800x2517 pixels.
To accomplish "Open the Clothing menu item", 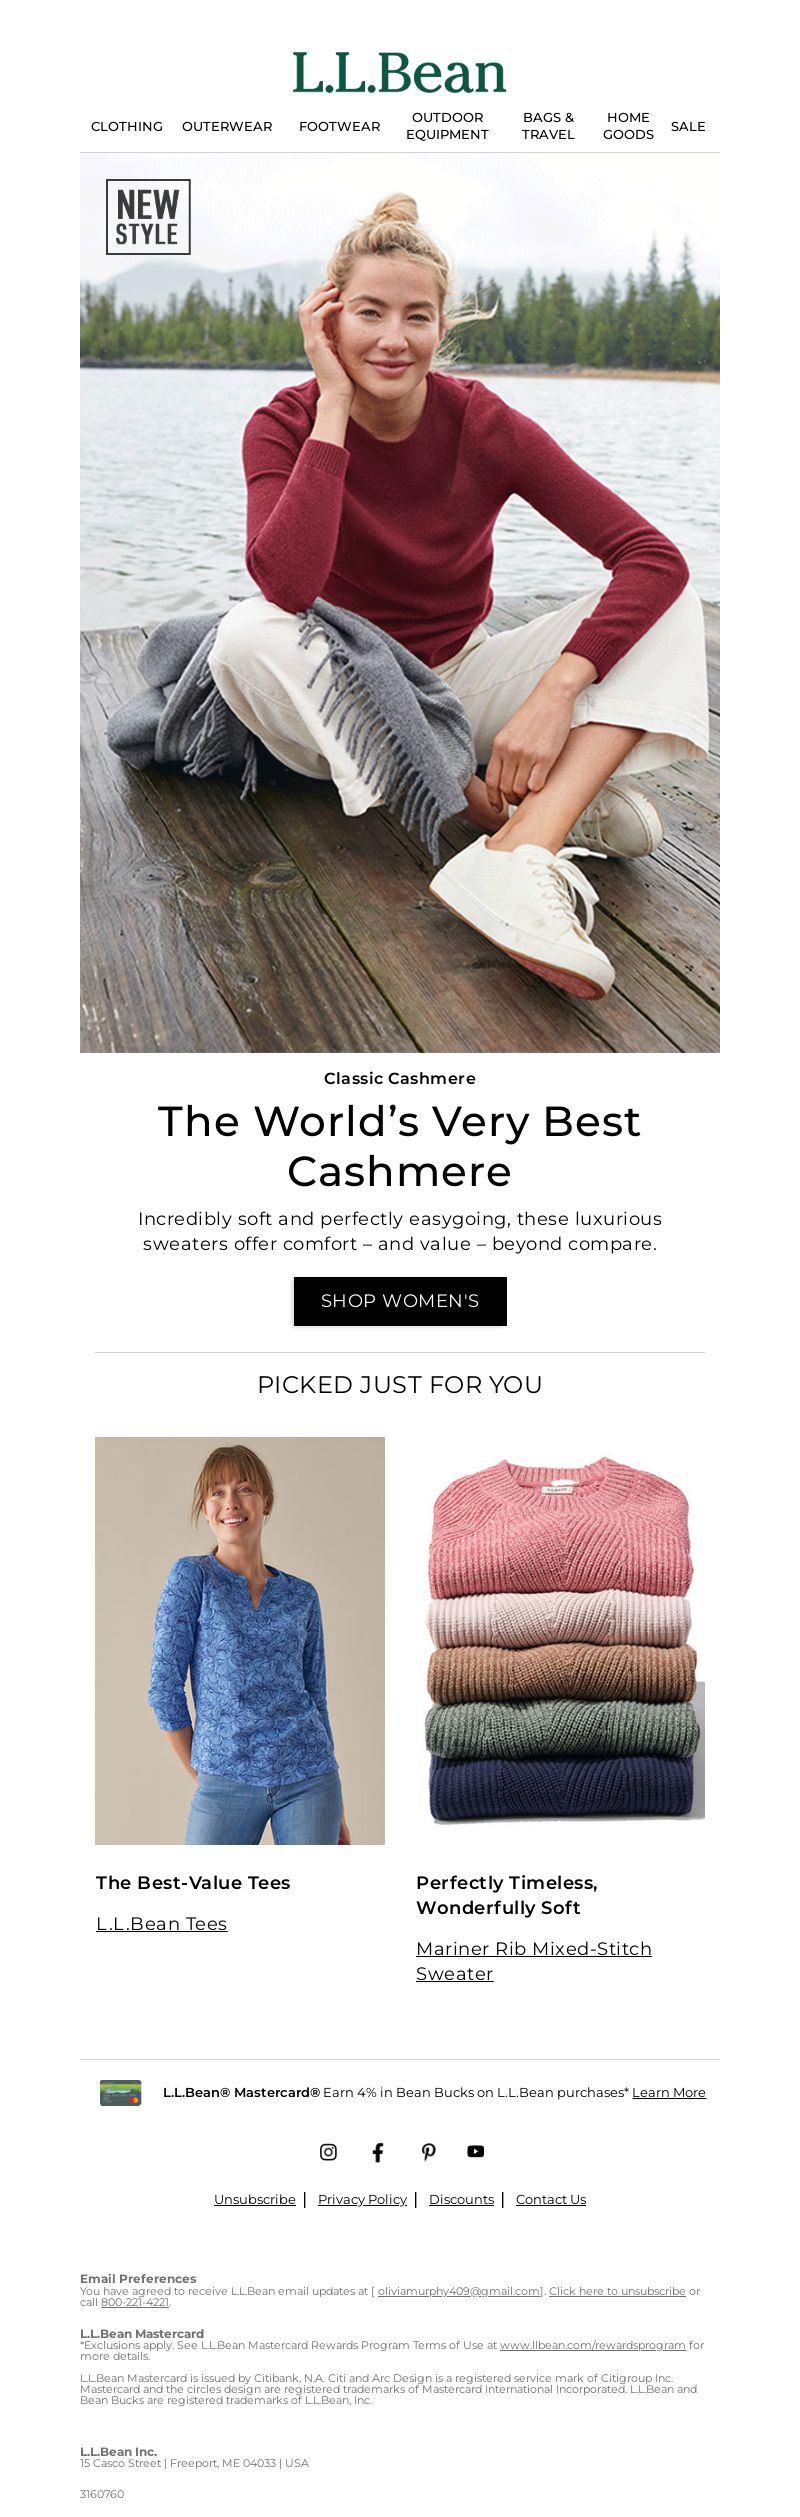I will pos(127,126).
